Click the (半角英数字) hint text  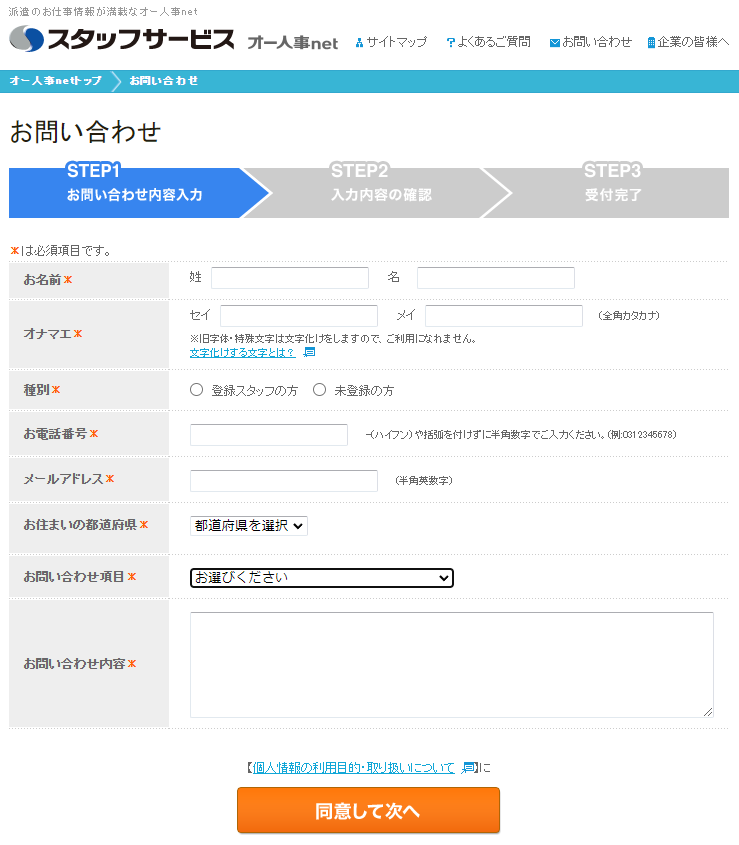click(x=424, y=481)
